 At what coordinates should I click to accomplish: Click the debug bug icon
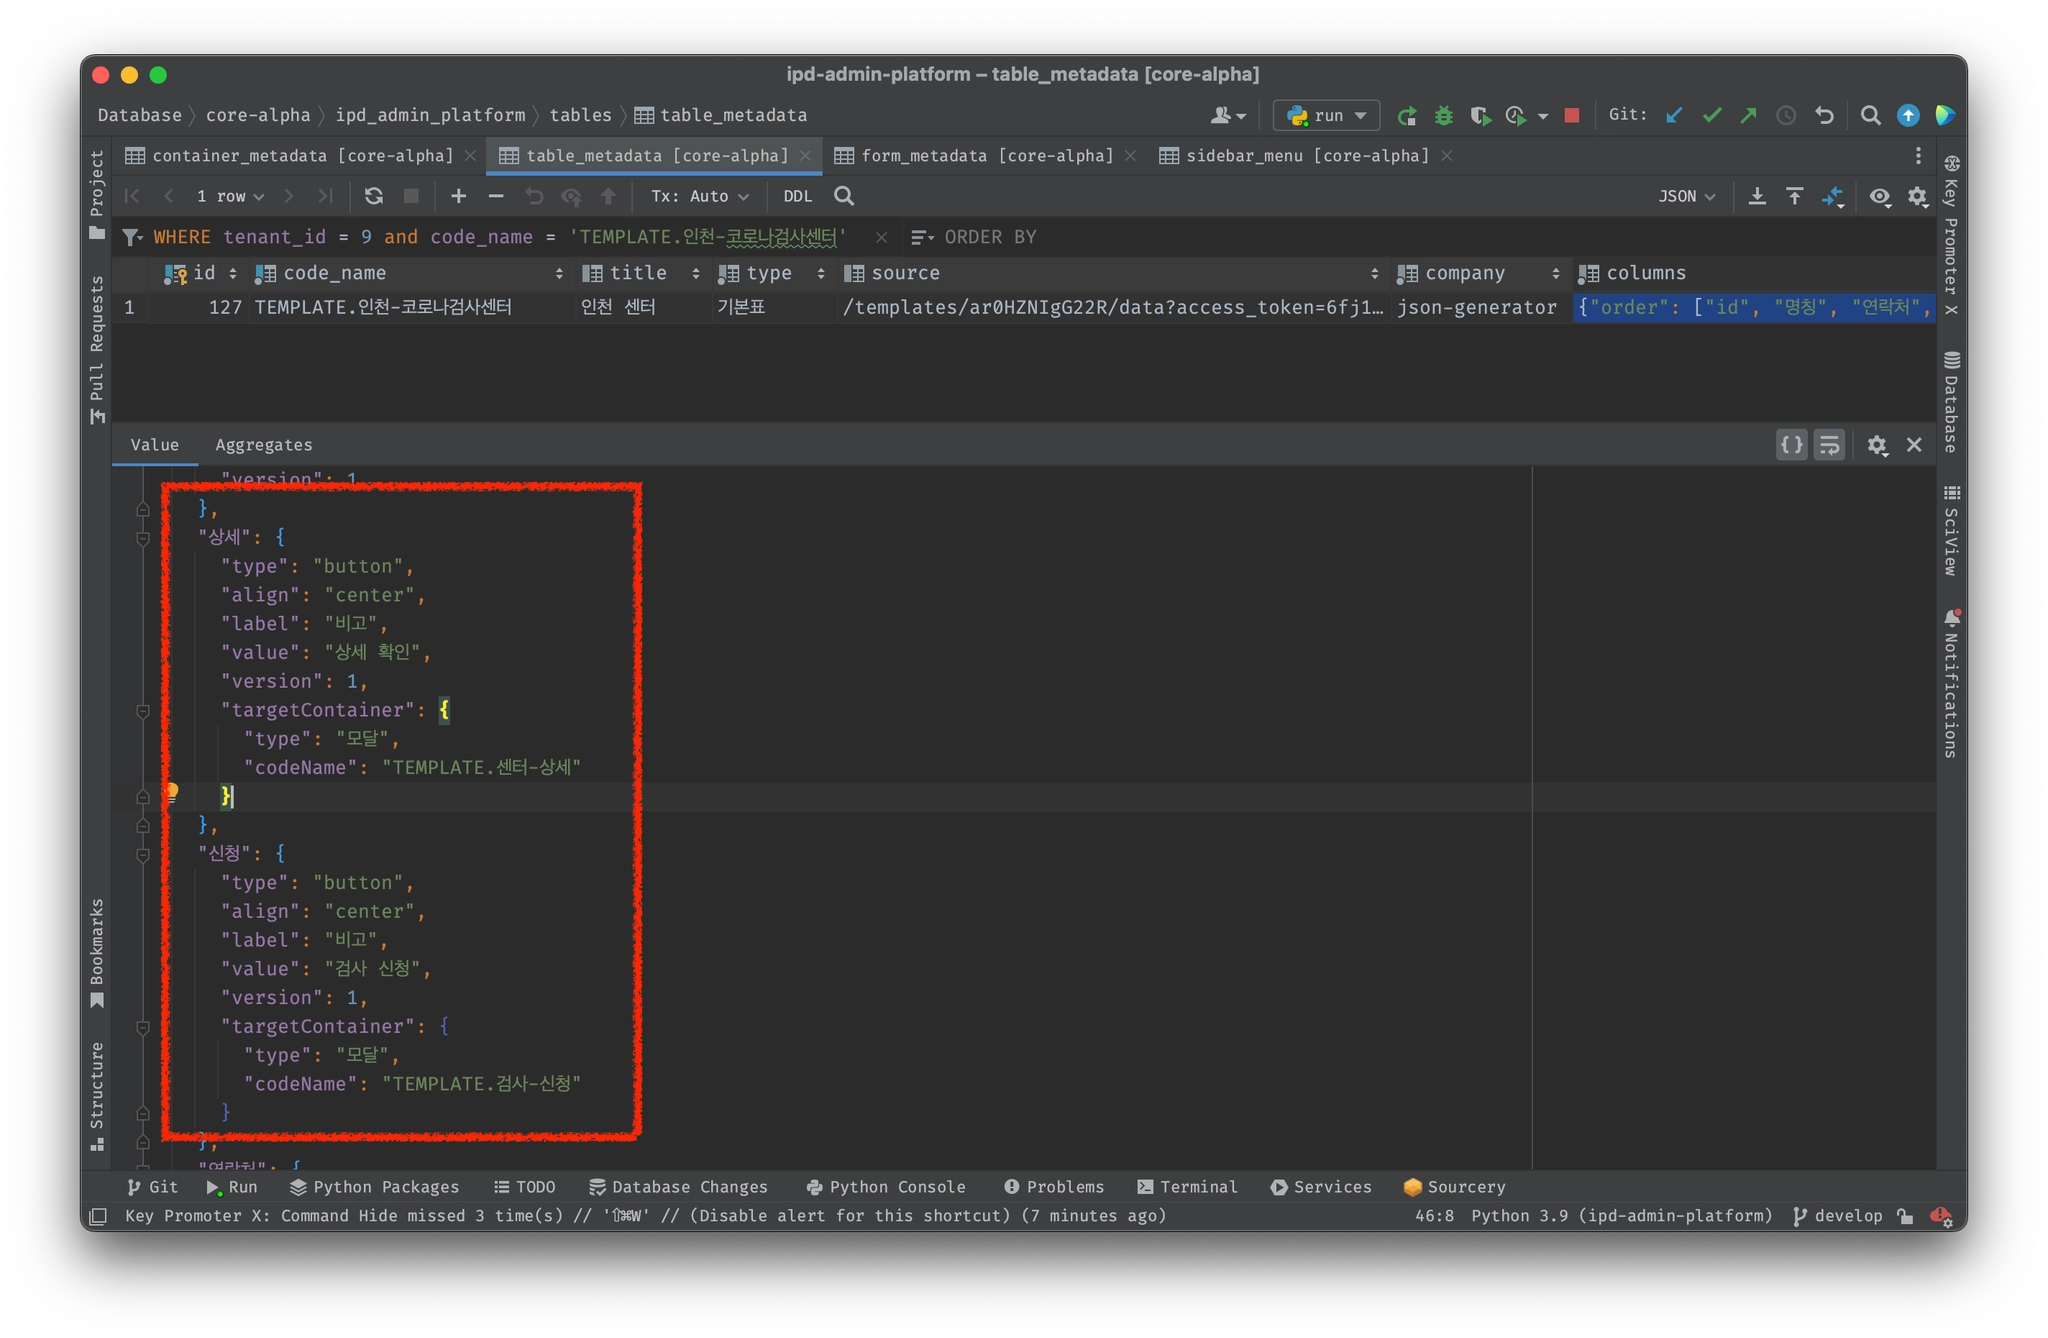1443,116
